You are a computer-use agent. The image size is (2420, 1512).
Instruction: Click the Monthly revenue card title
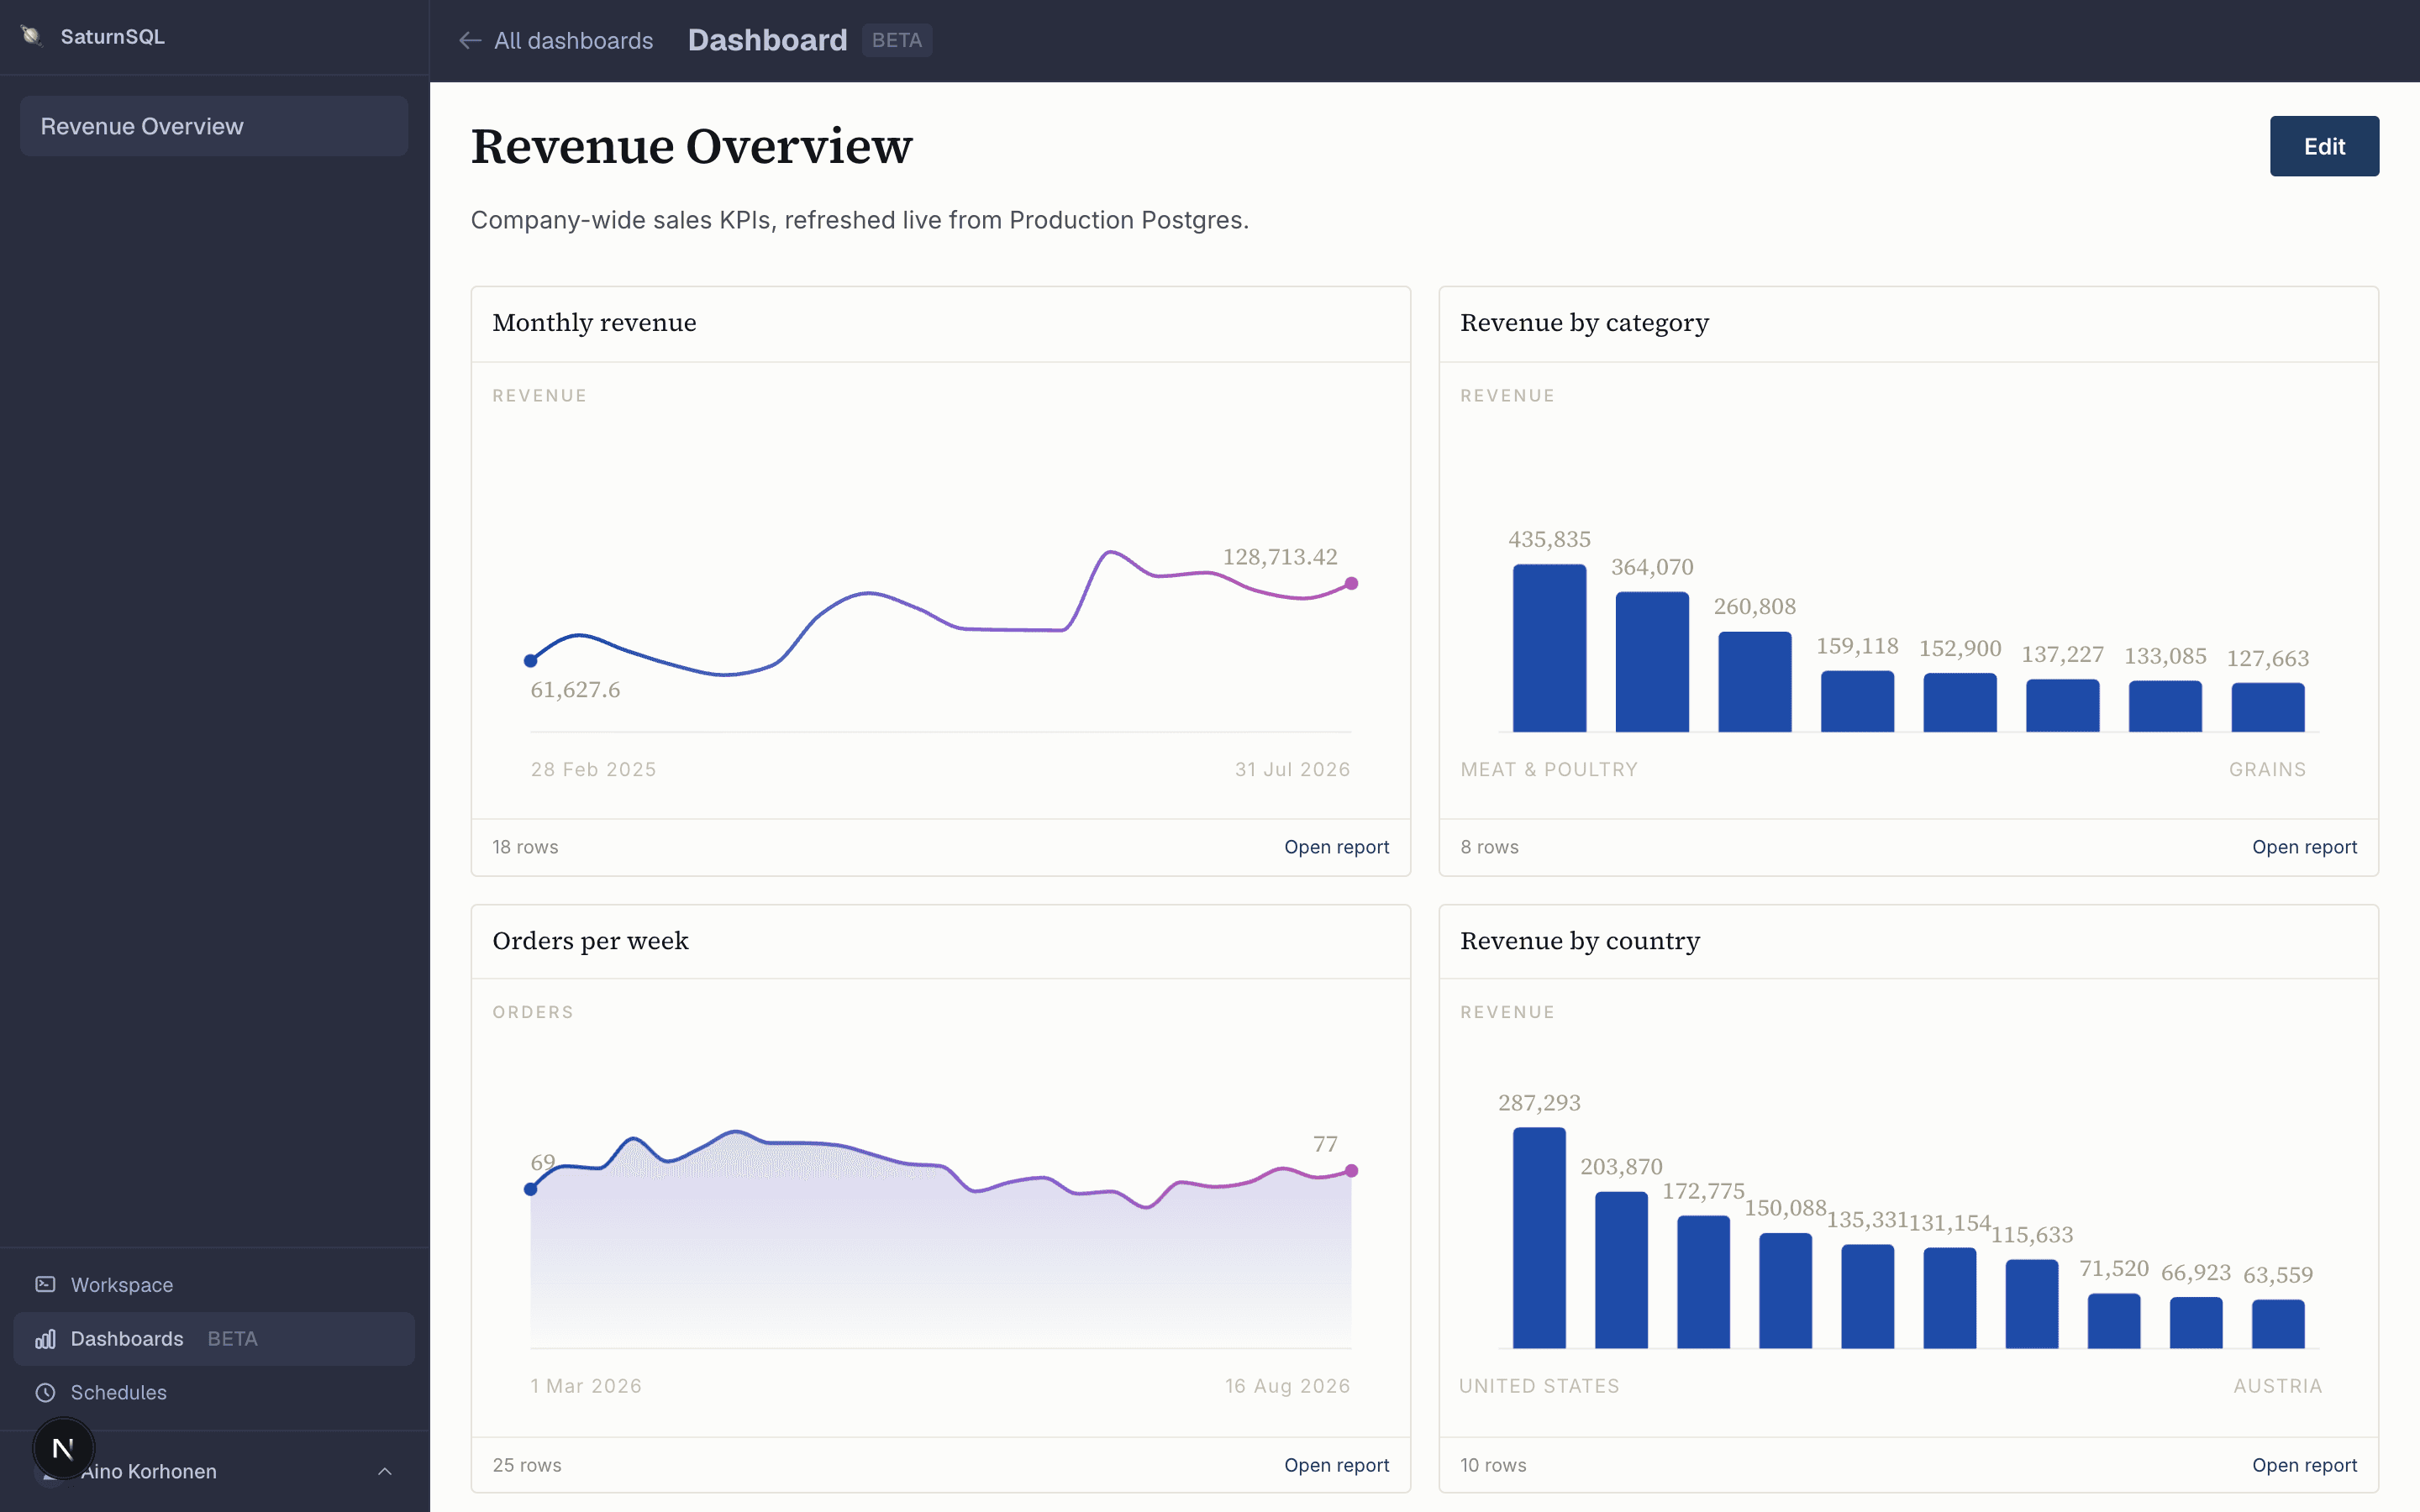pos(594,322)
